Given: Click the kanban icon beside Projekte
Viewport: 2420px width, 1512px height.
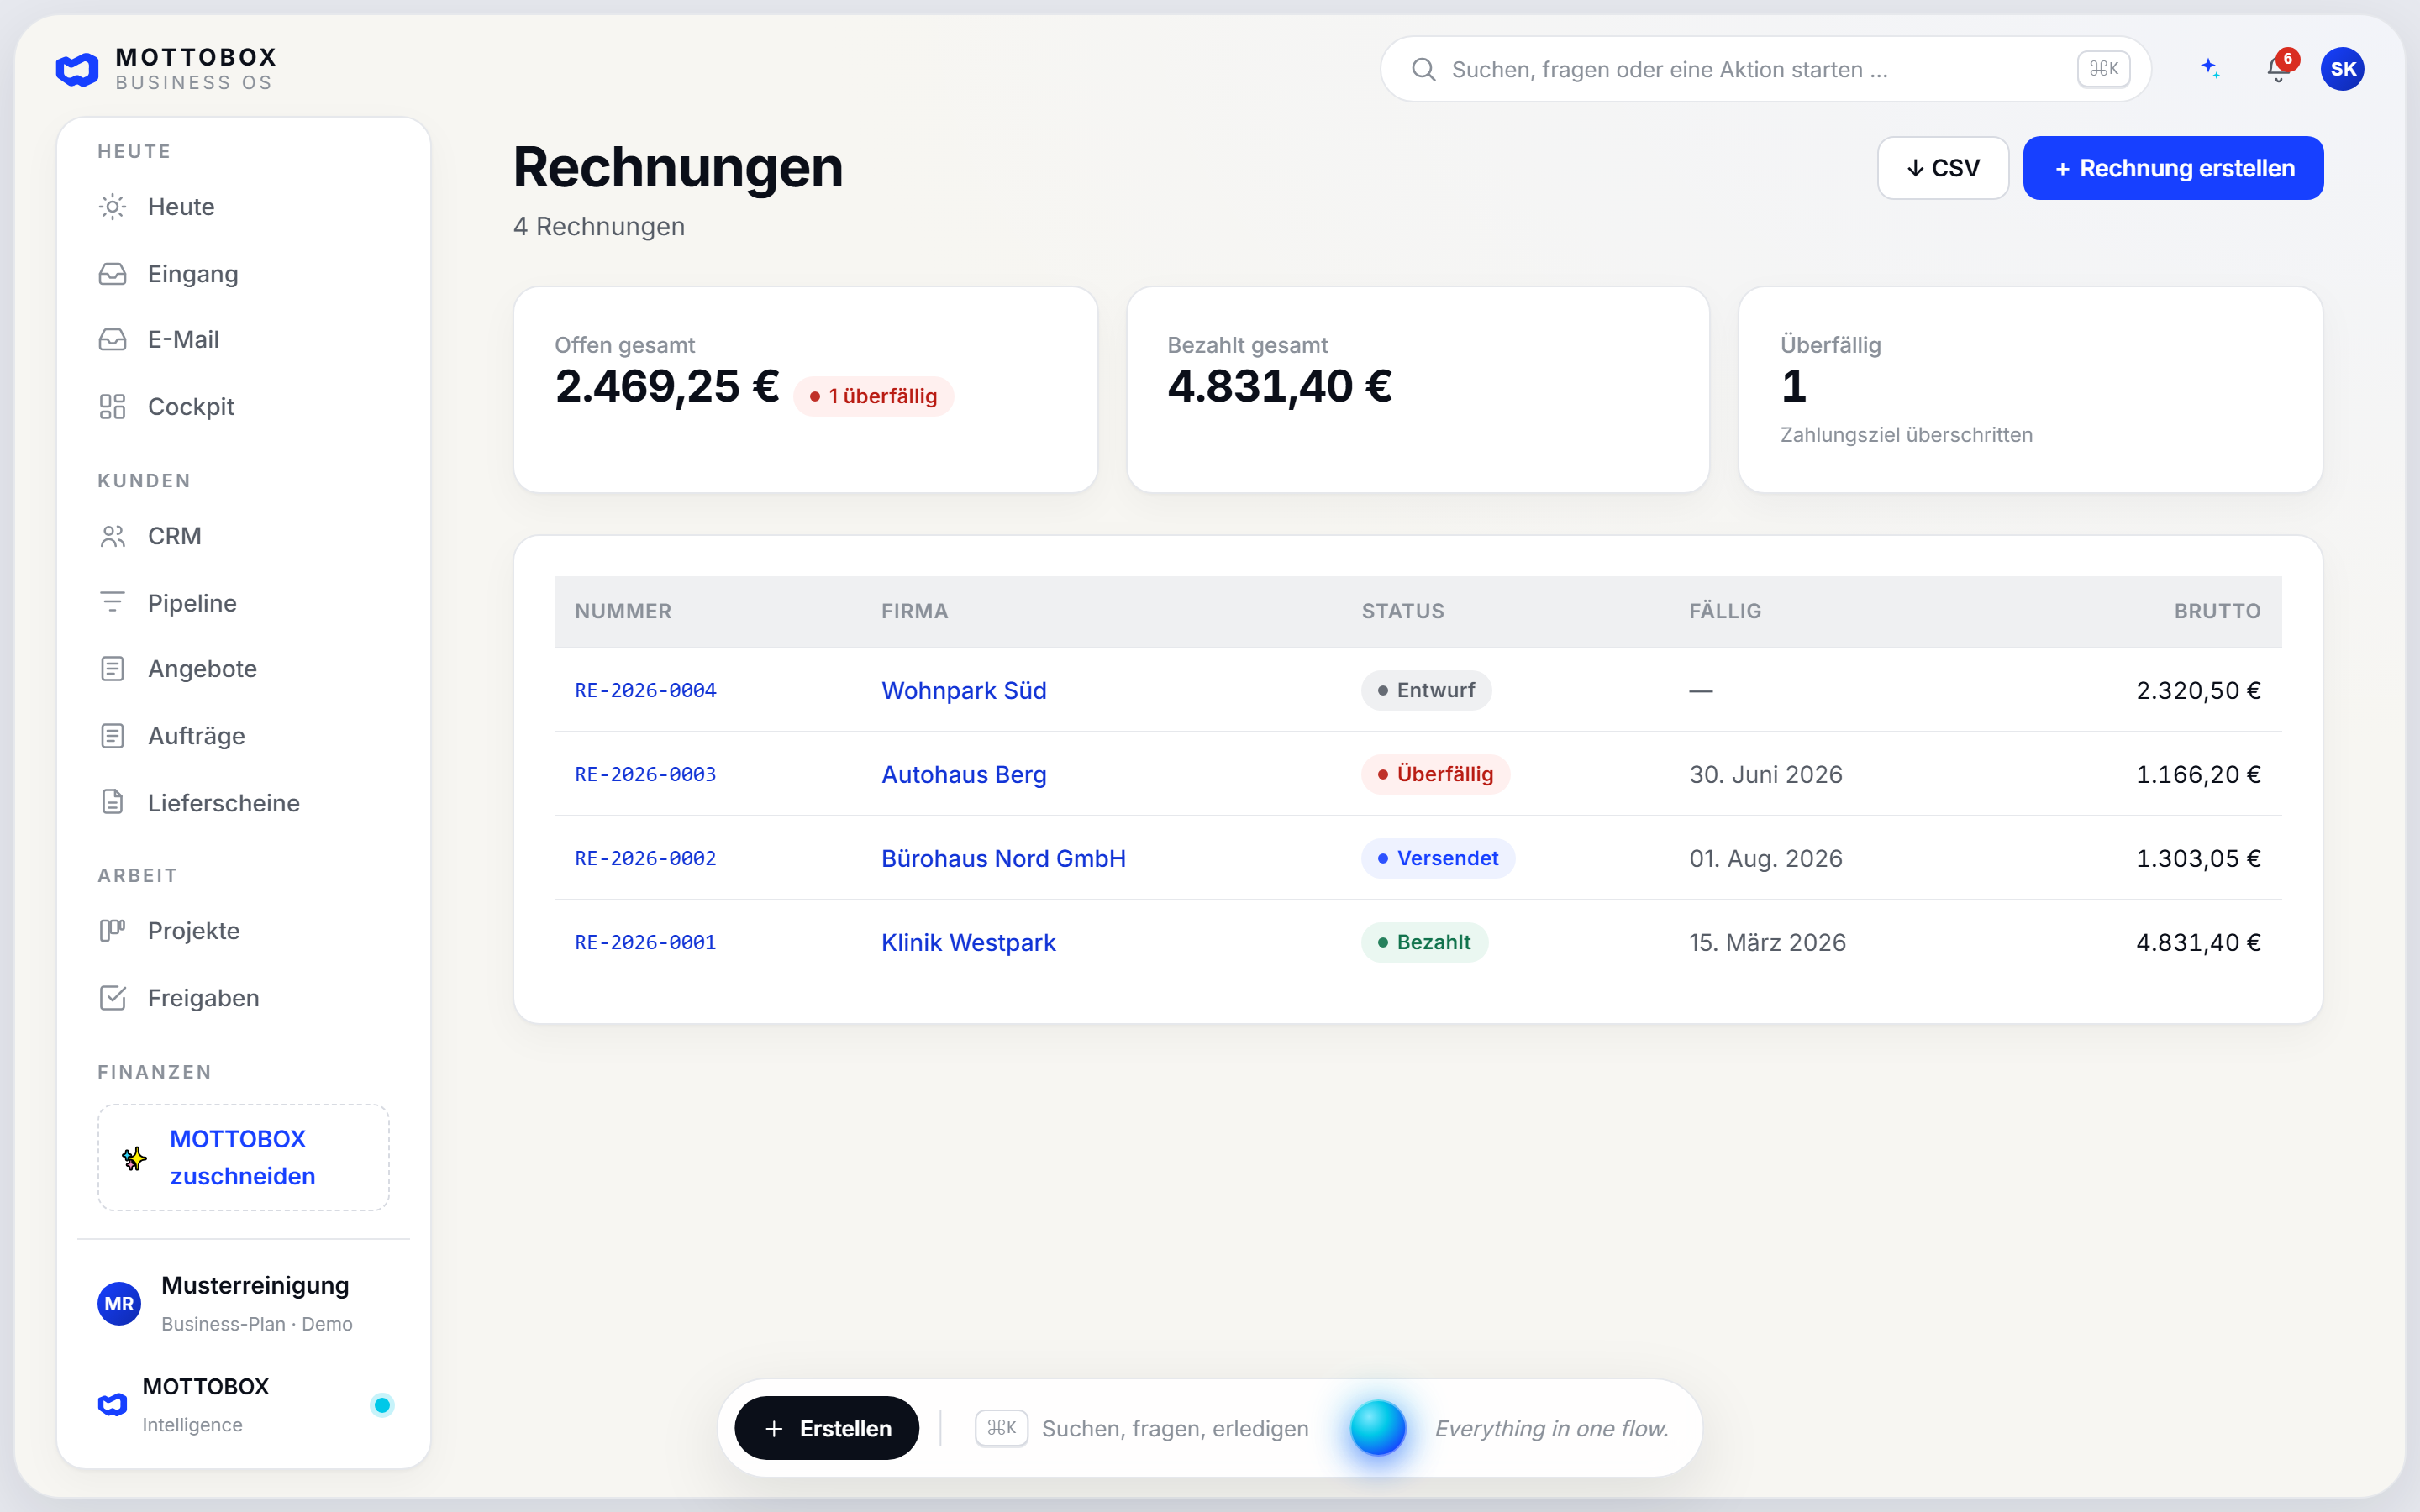Looking at the screenshot, I should point(113,931).
